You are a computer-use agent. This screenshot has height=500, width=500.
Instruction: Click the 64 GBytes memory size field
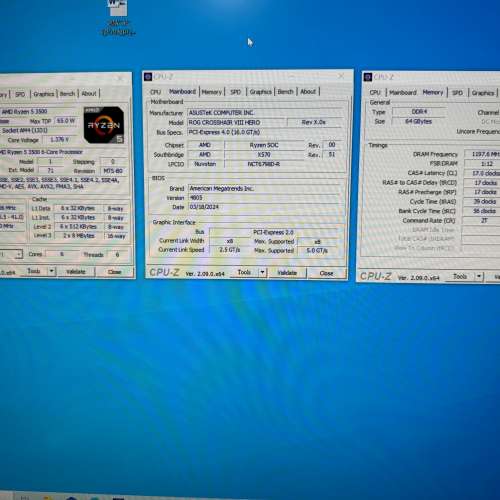pyautogui.click(x=419, y=122)
